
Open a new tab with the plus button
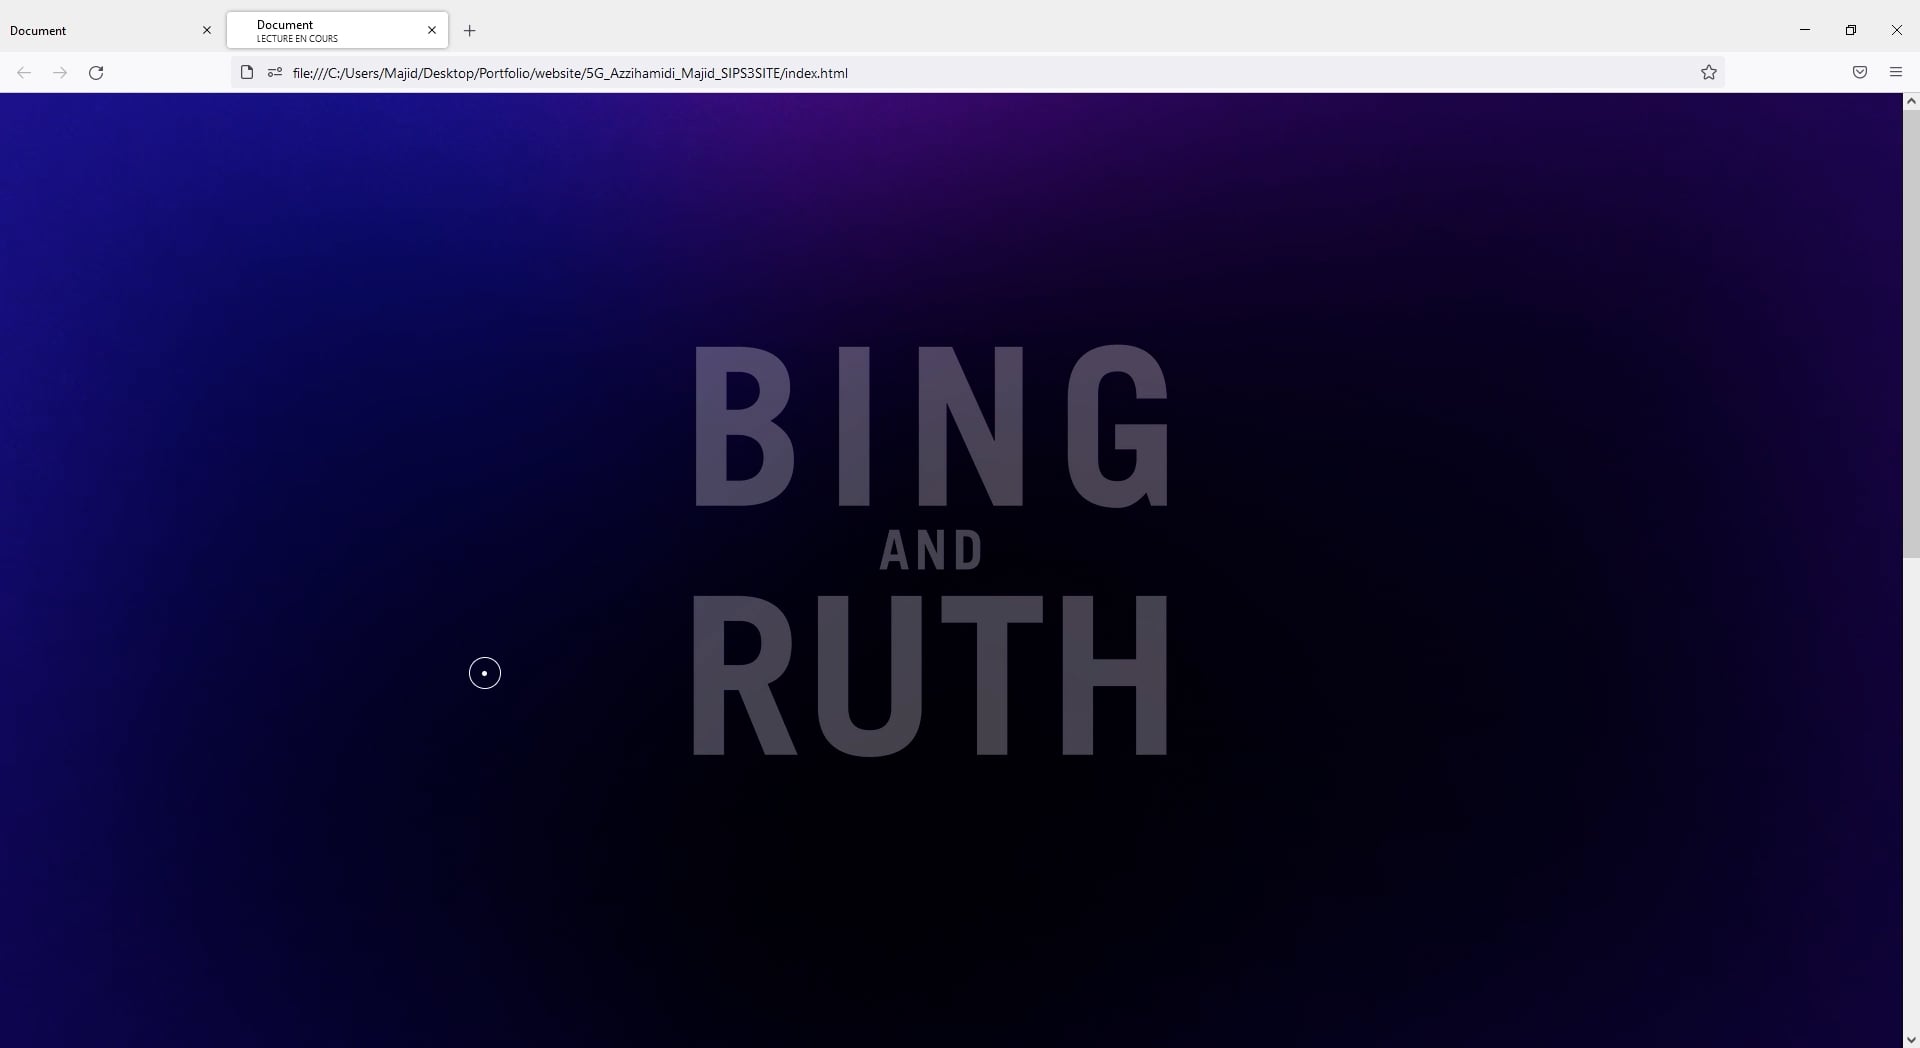[469, 30]
